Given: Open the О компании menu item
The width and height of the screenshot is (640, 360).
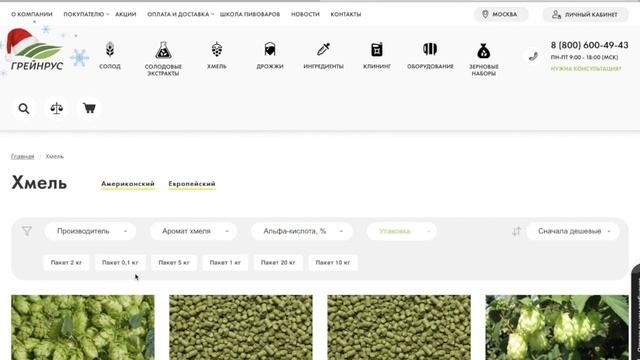Looking at the screenshot, I should pyautogui.click(x=32, y=14).
